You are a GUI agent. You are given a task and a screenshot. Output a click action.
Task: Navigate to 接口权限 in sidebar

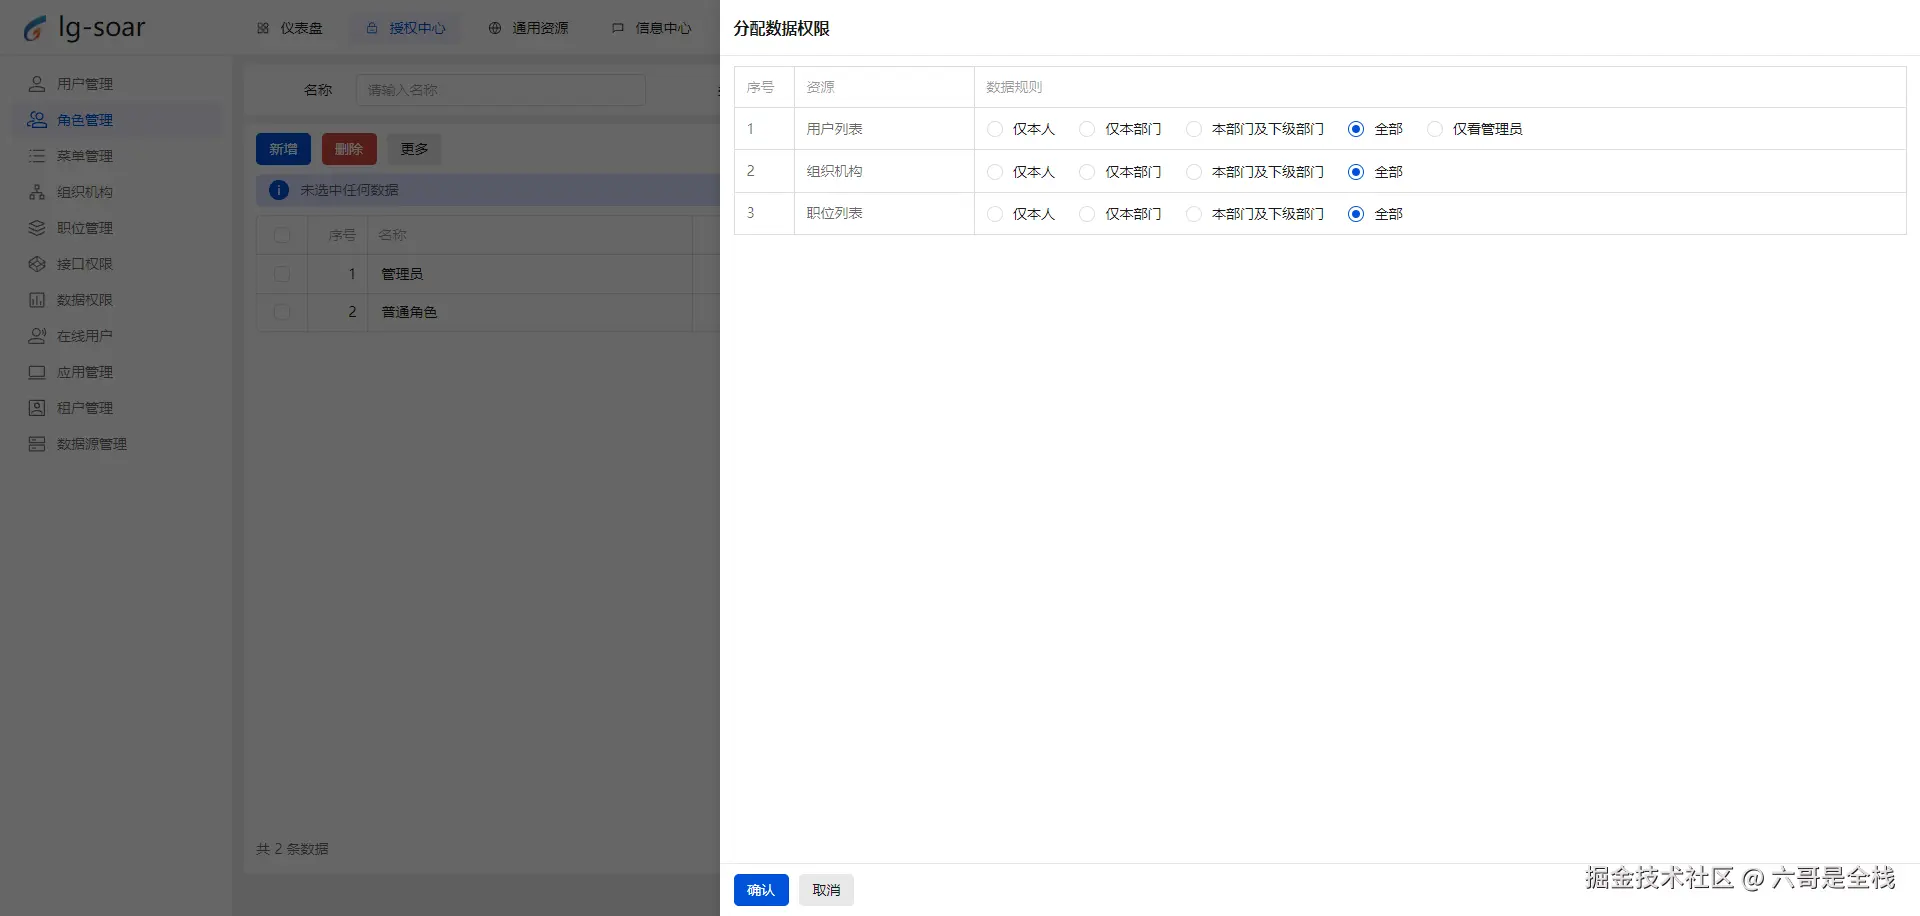(x=118, y=264)
